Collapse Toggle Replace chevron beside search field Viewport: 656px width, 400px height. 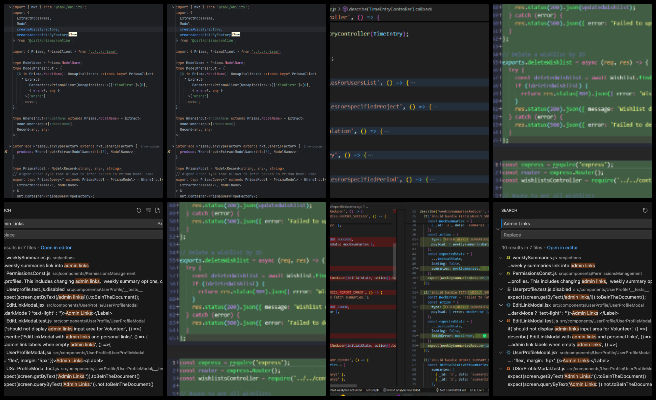497,229
